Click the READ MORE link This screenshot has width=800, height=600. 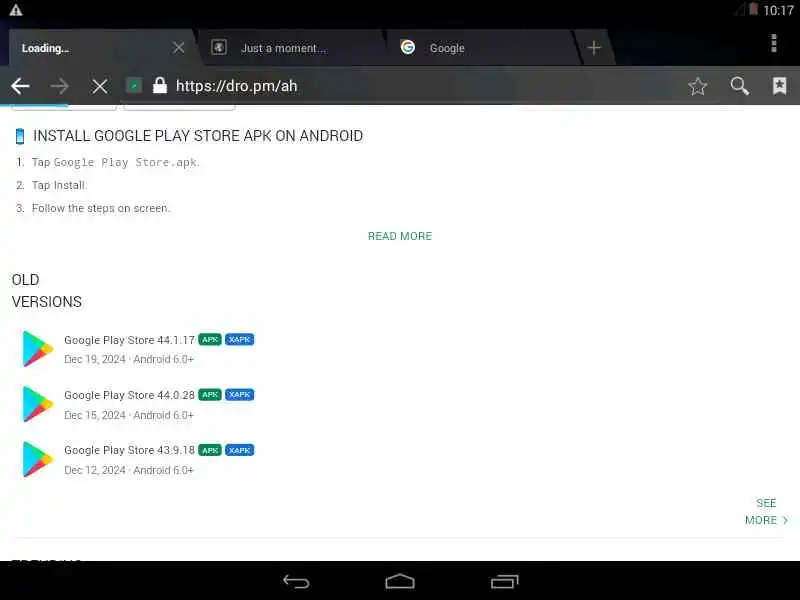pyautogui.click(x=400, y=236)
